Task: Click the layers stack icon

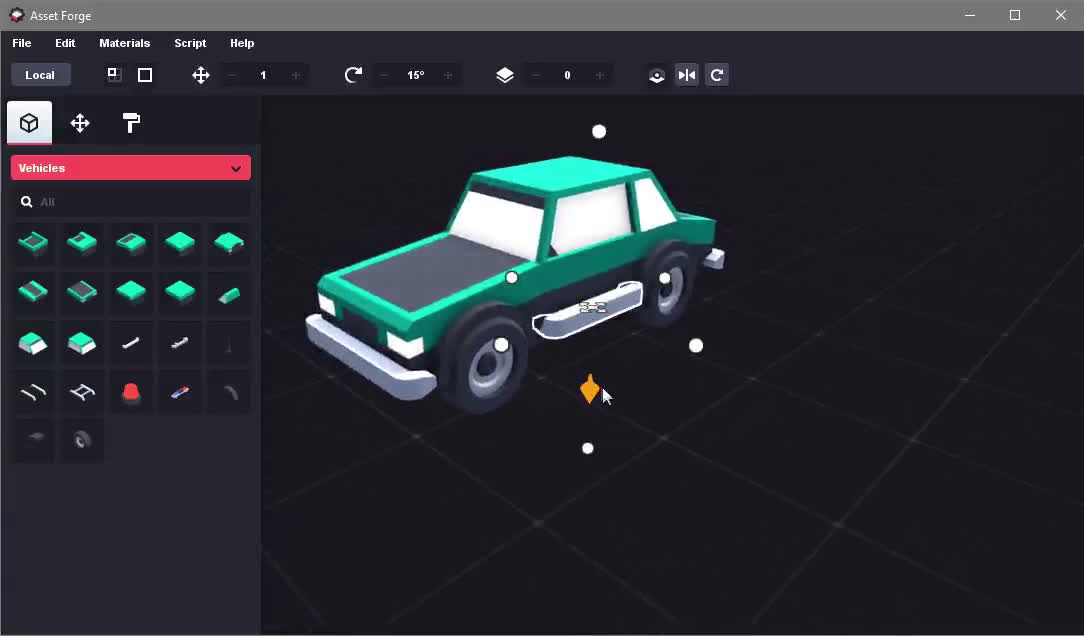Action: point(505,75)
